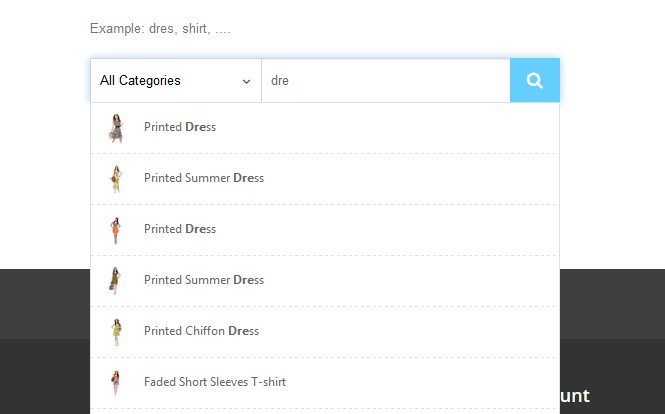Click the magnifying glass search icon
The height and width of the screenshot is (414, 665).
(x=535, y=81)
